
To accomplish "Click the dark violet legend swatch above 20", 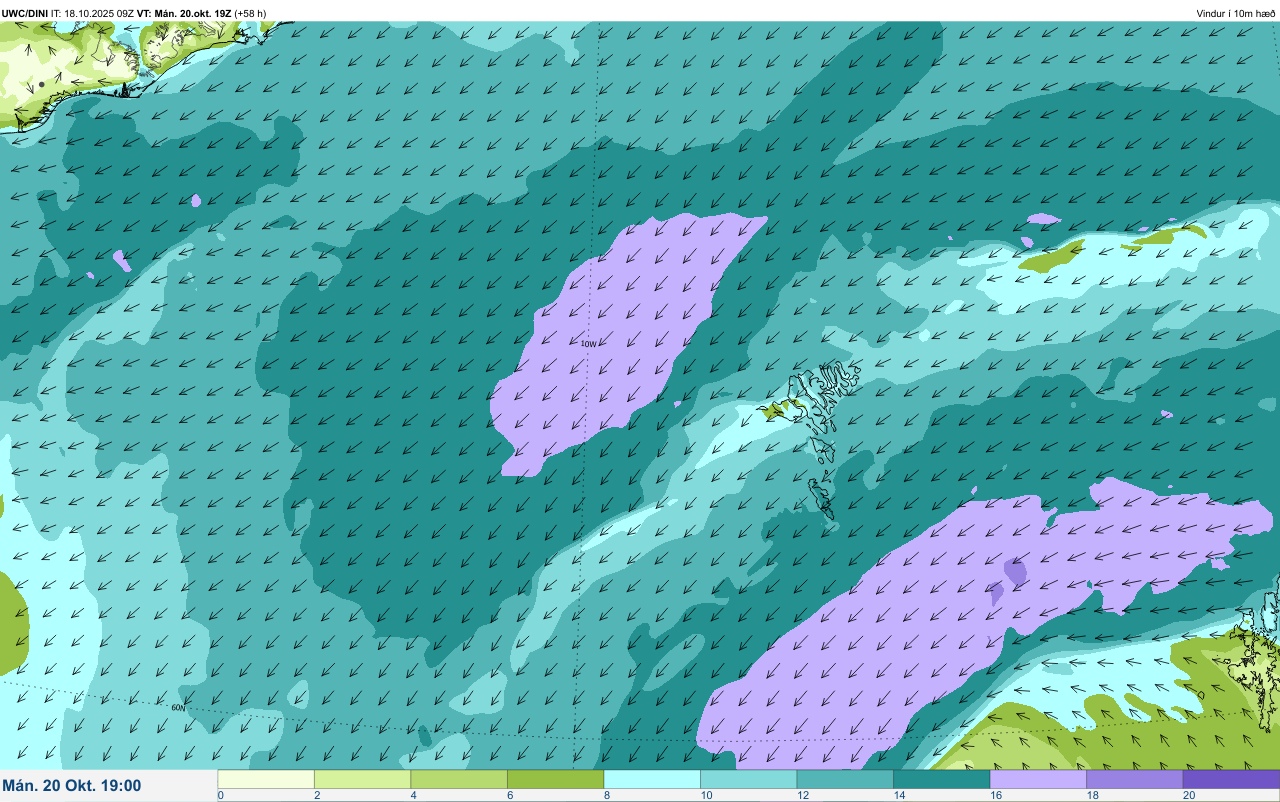I will (1231, 779).
